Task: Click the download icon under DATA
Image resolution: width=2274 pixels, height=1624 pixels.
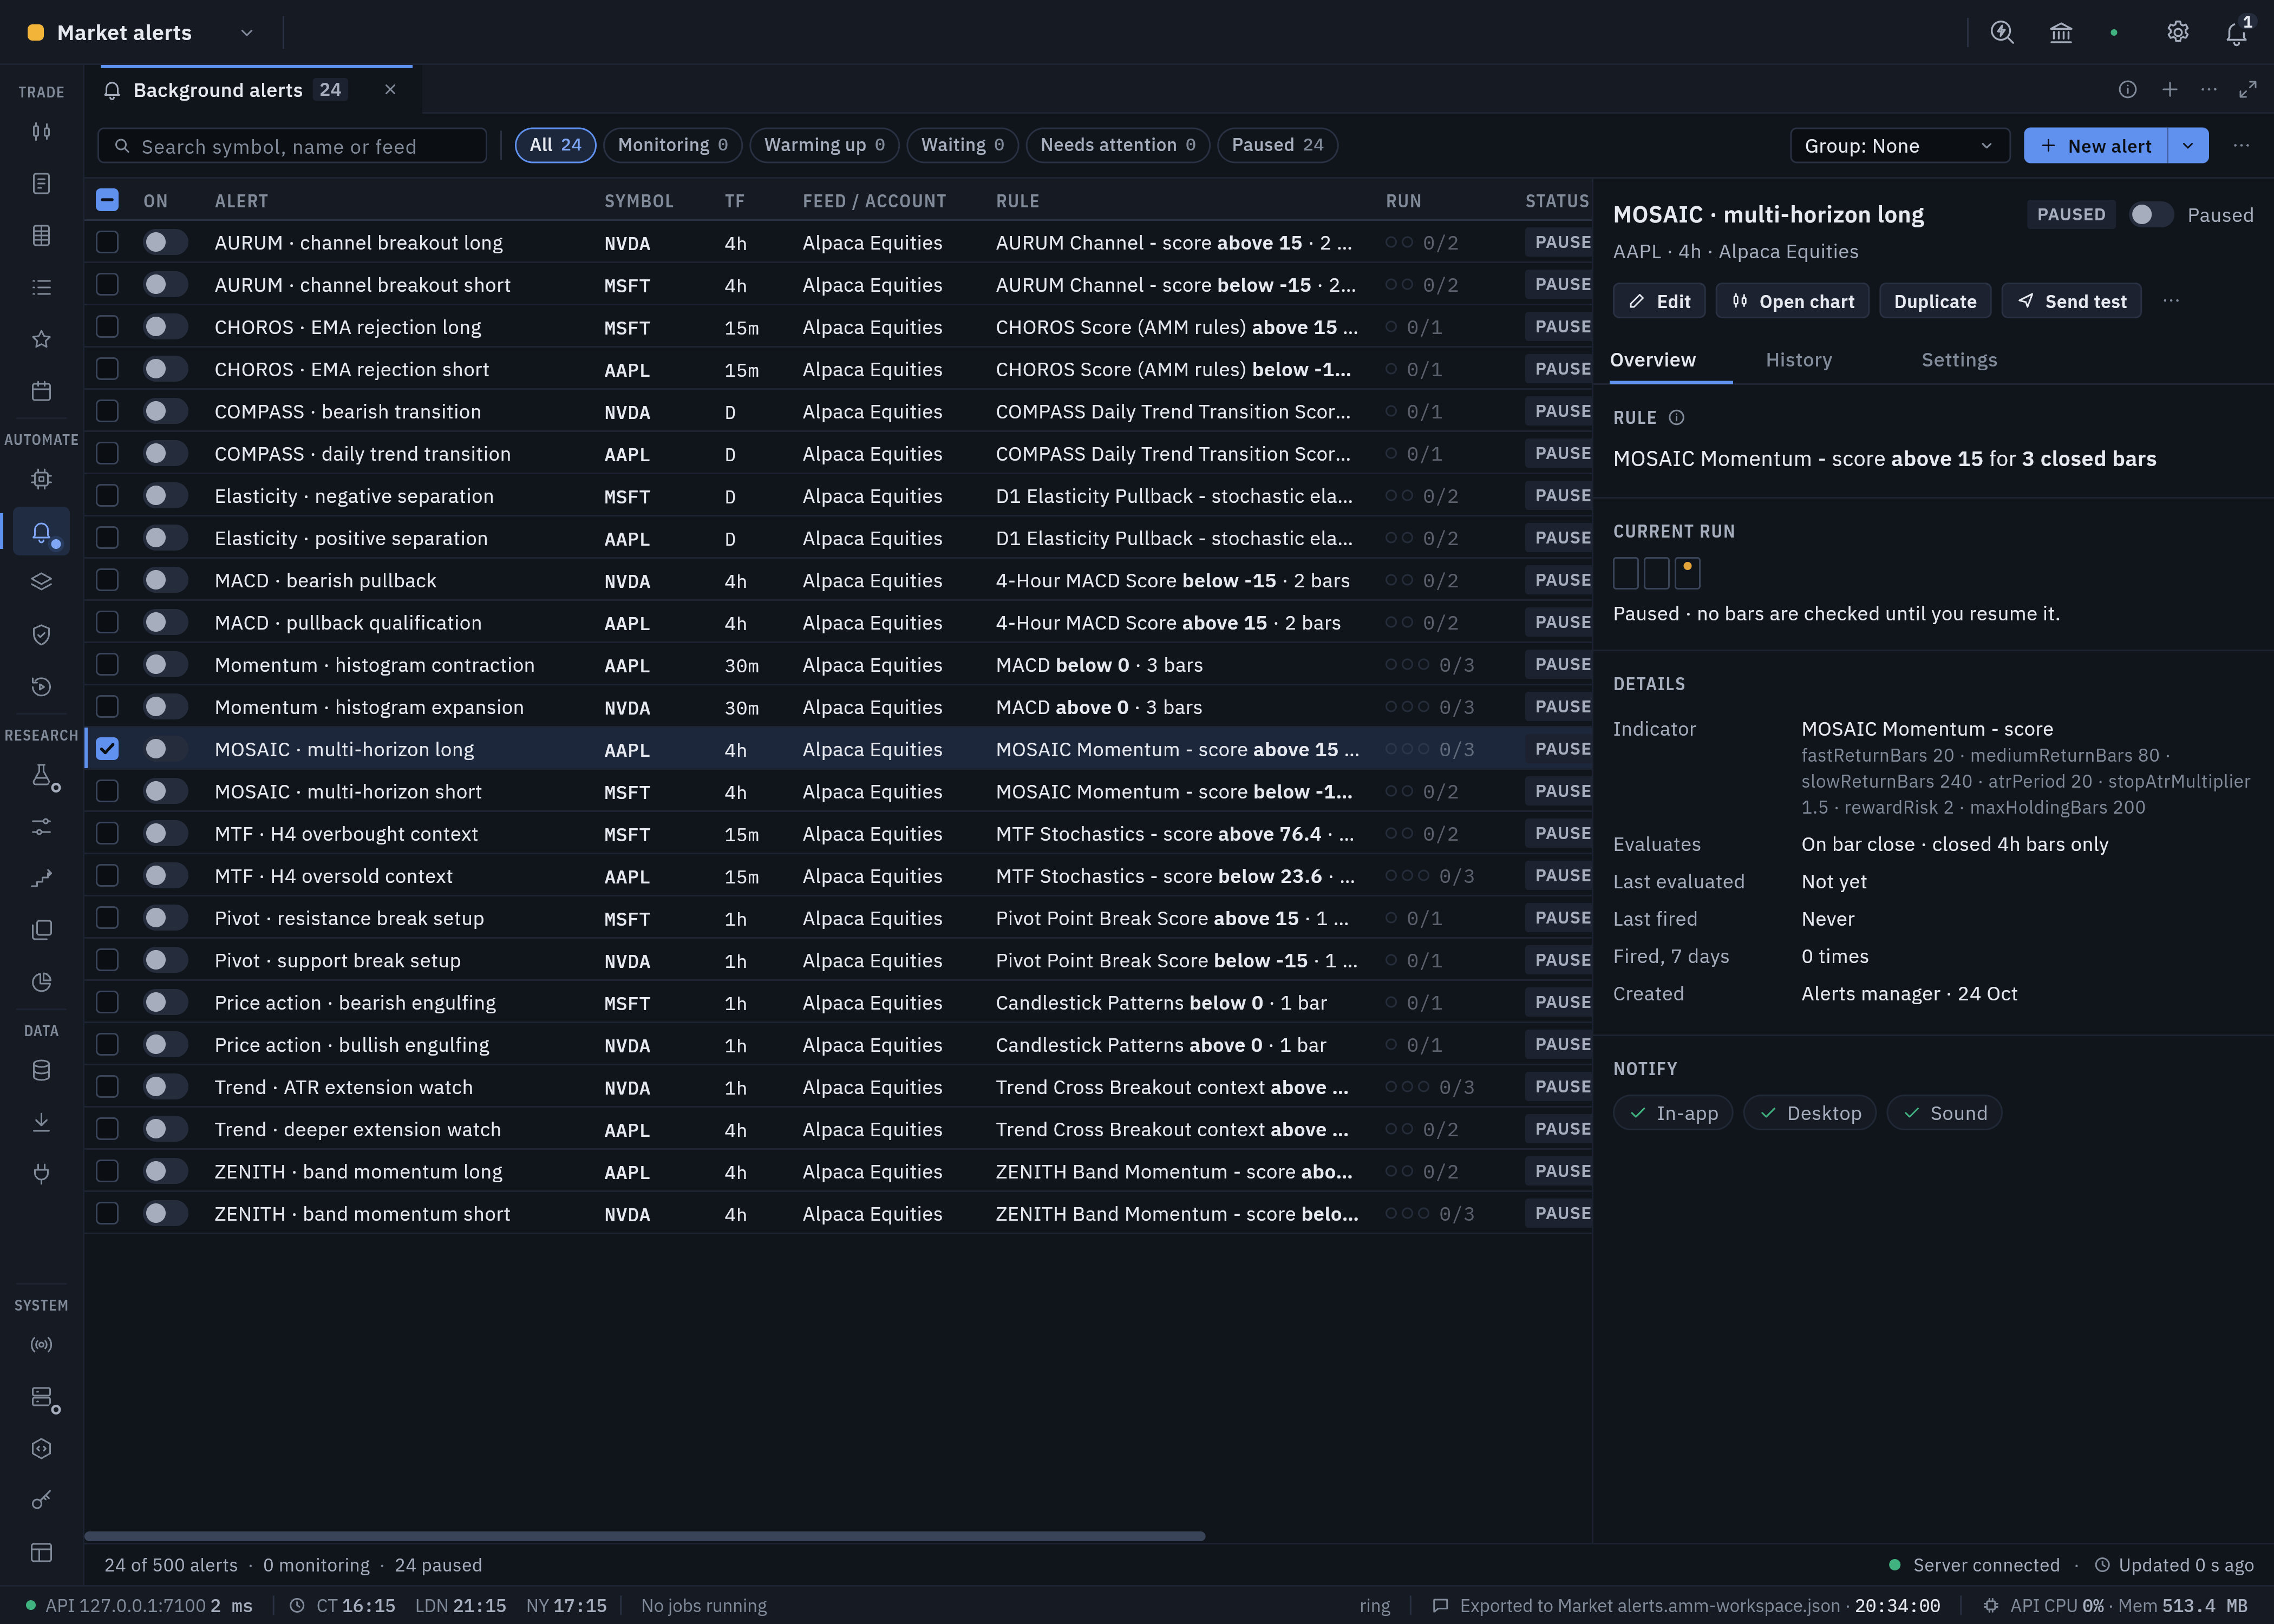Action: [x=41, y=1122]
